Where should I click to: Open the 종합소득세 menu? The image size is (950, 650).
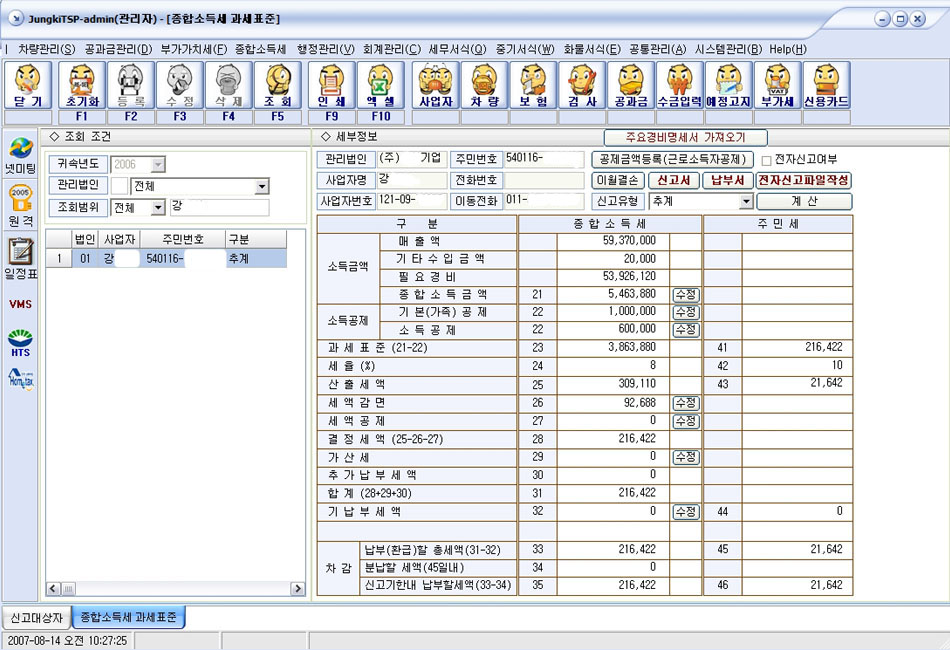[260, 49]
